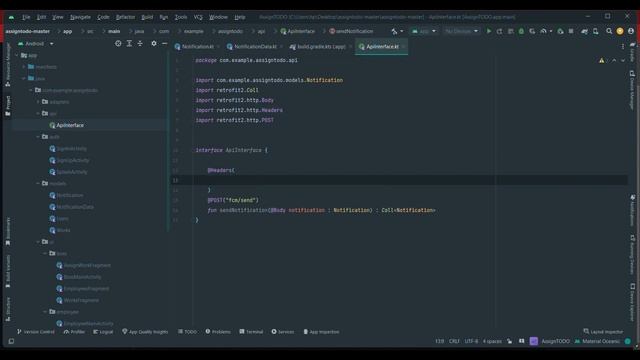This screenshot has height=360, width=640.
Task: Collapse the models package node
Action: click(x=38, y=183)
